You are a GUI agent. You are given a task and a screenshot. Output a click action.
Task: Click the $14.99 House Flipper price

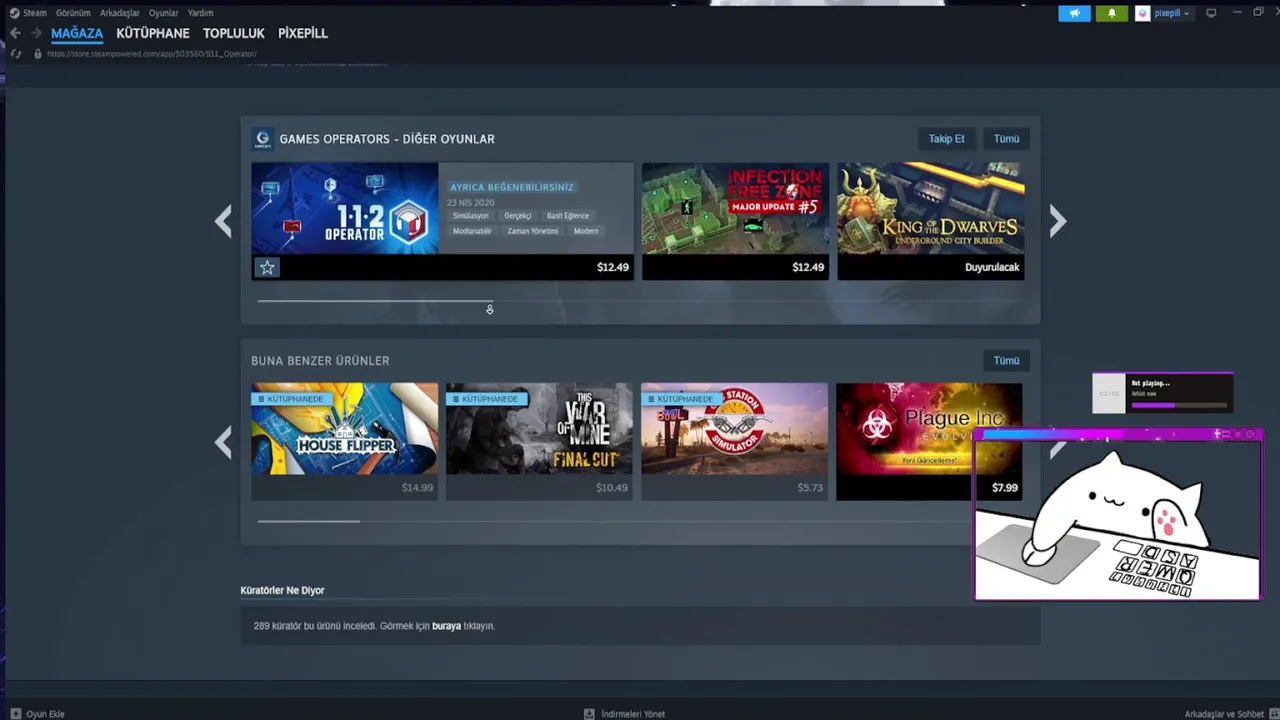coord(417,488)
